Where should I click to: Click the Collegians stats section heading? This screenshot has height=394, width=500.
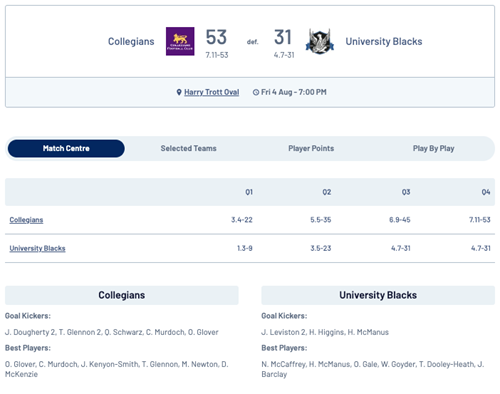point(122,295)
